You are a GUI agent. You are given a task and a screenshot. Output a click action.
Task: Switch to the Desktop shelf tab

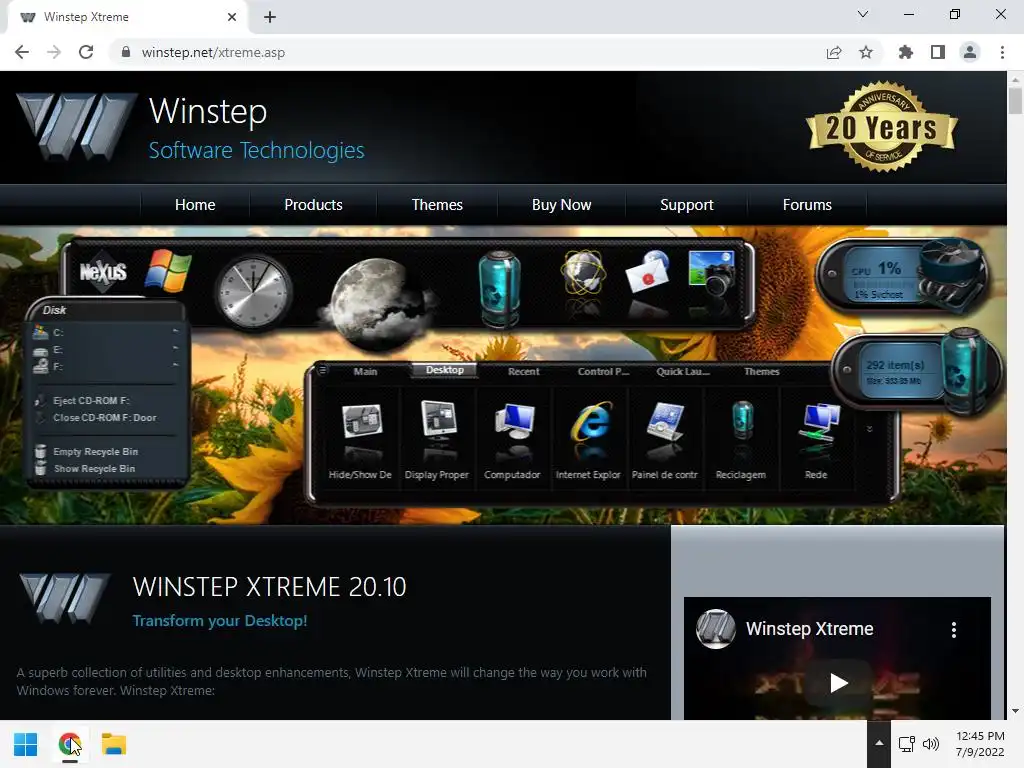pyautogui.click(x=445, y=370)
